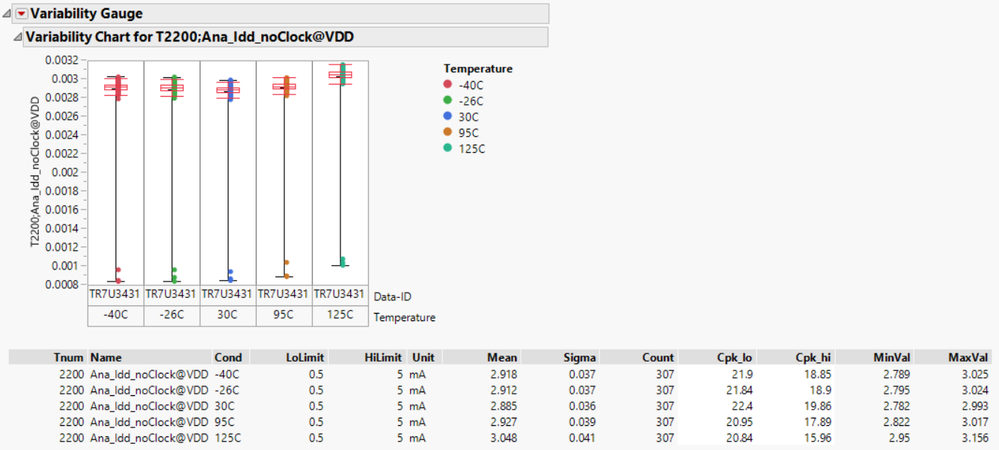Click the Cpk_lo value 22.4
Viewport: 999px width, 450px height.
click(745, 406)
